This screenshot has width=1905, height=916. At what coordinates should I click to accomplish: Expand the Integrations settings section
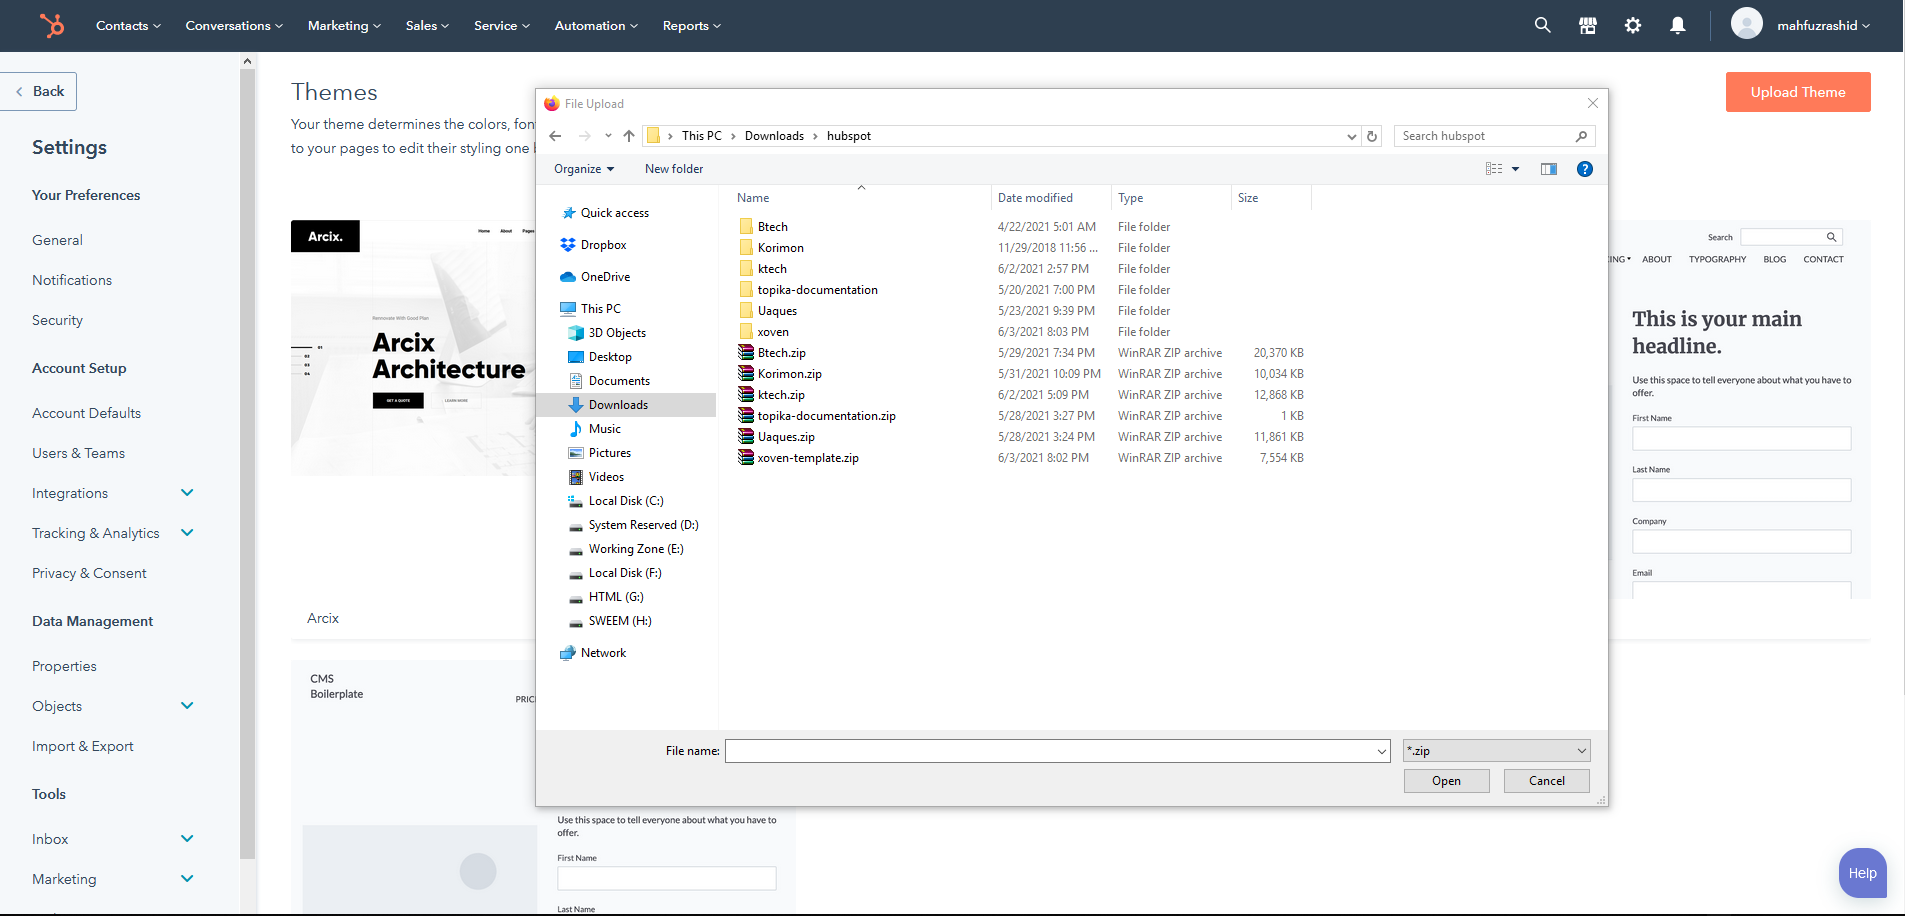point(187,493)
